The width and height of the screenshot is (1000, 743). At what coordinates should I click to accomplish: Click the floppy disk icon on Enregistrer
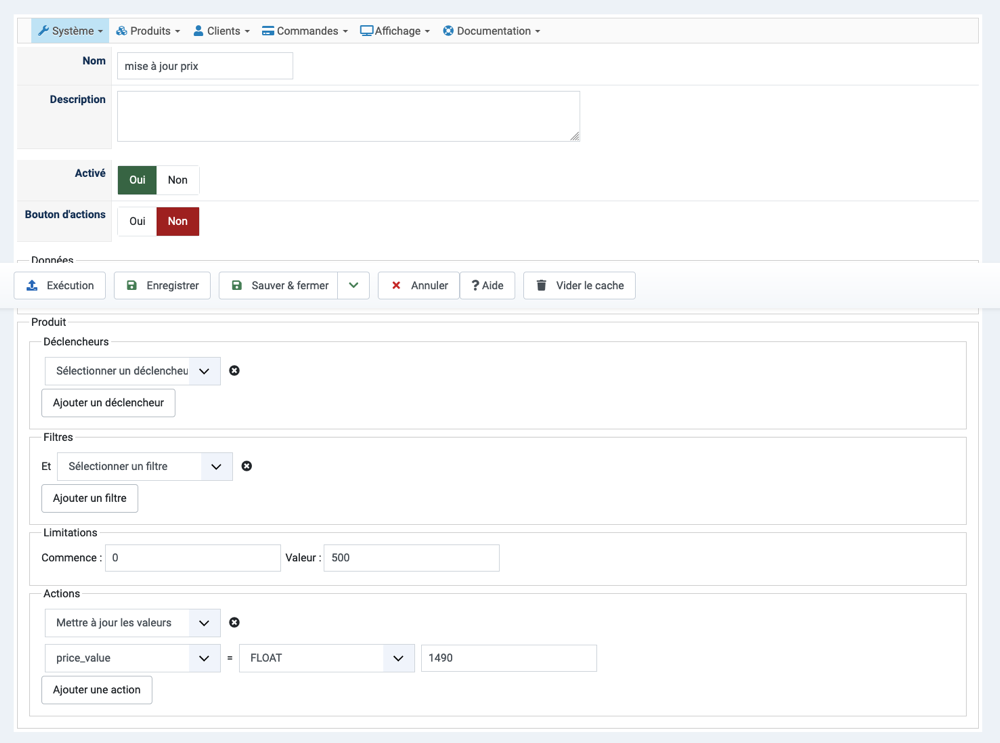click(x=131, y=285)
